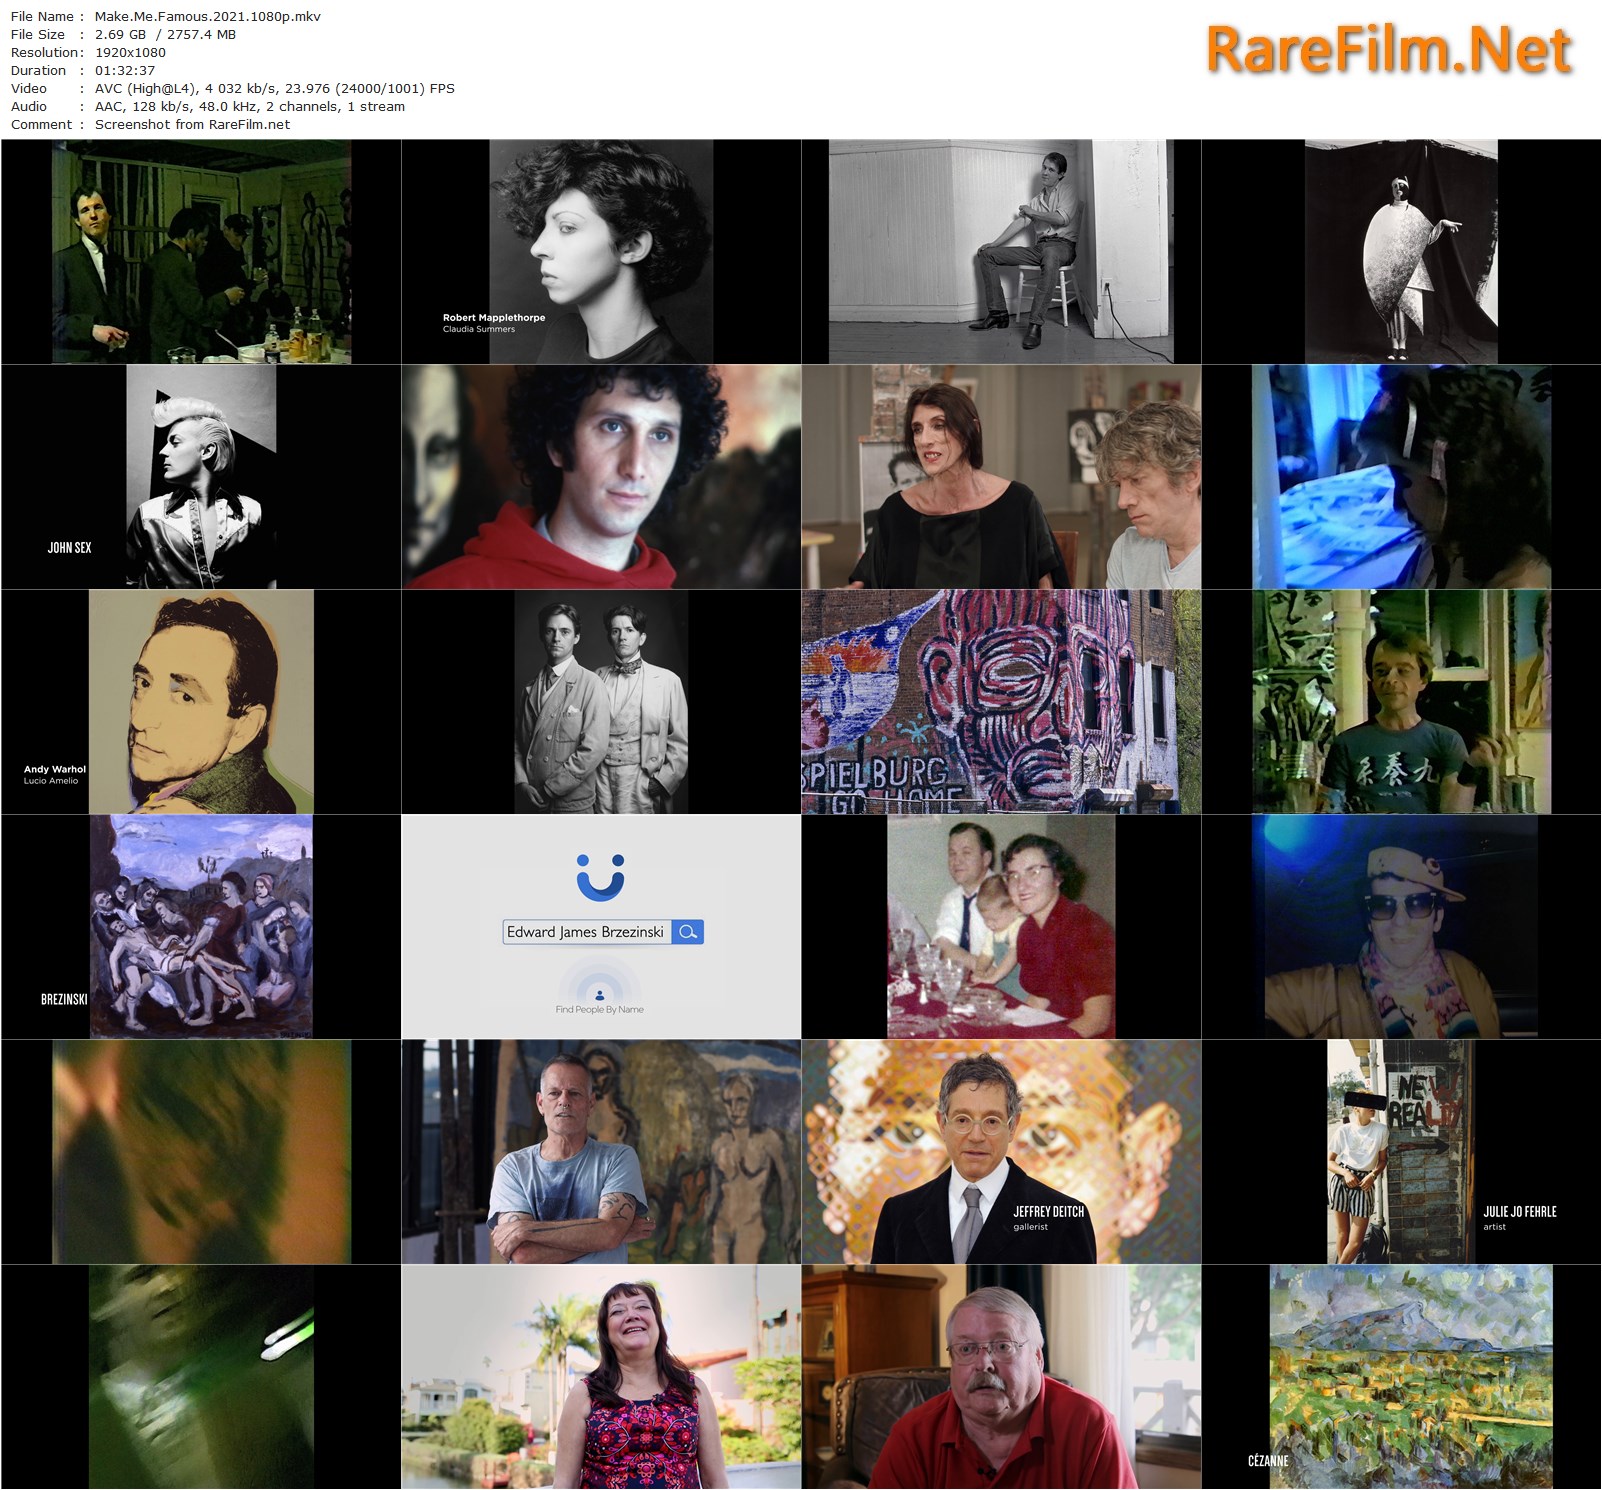
Task: Open the RareFilm.Net logo link
Action: click(x=1389, y=50)
